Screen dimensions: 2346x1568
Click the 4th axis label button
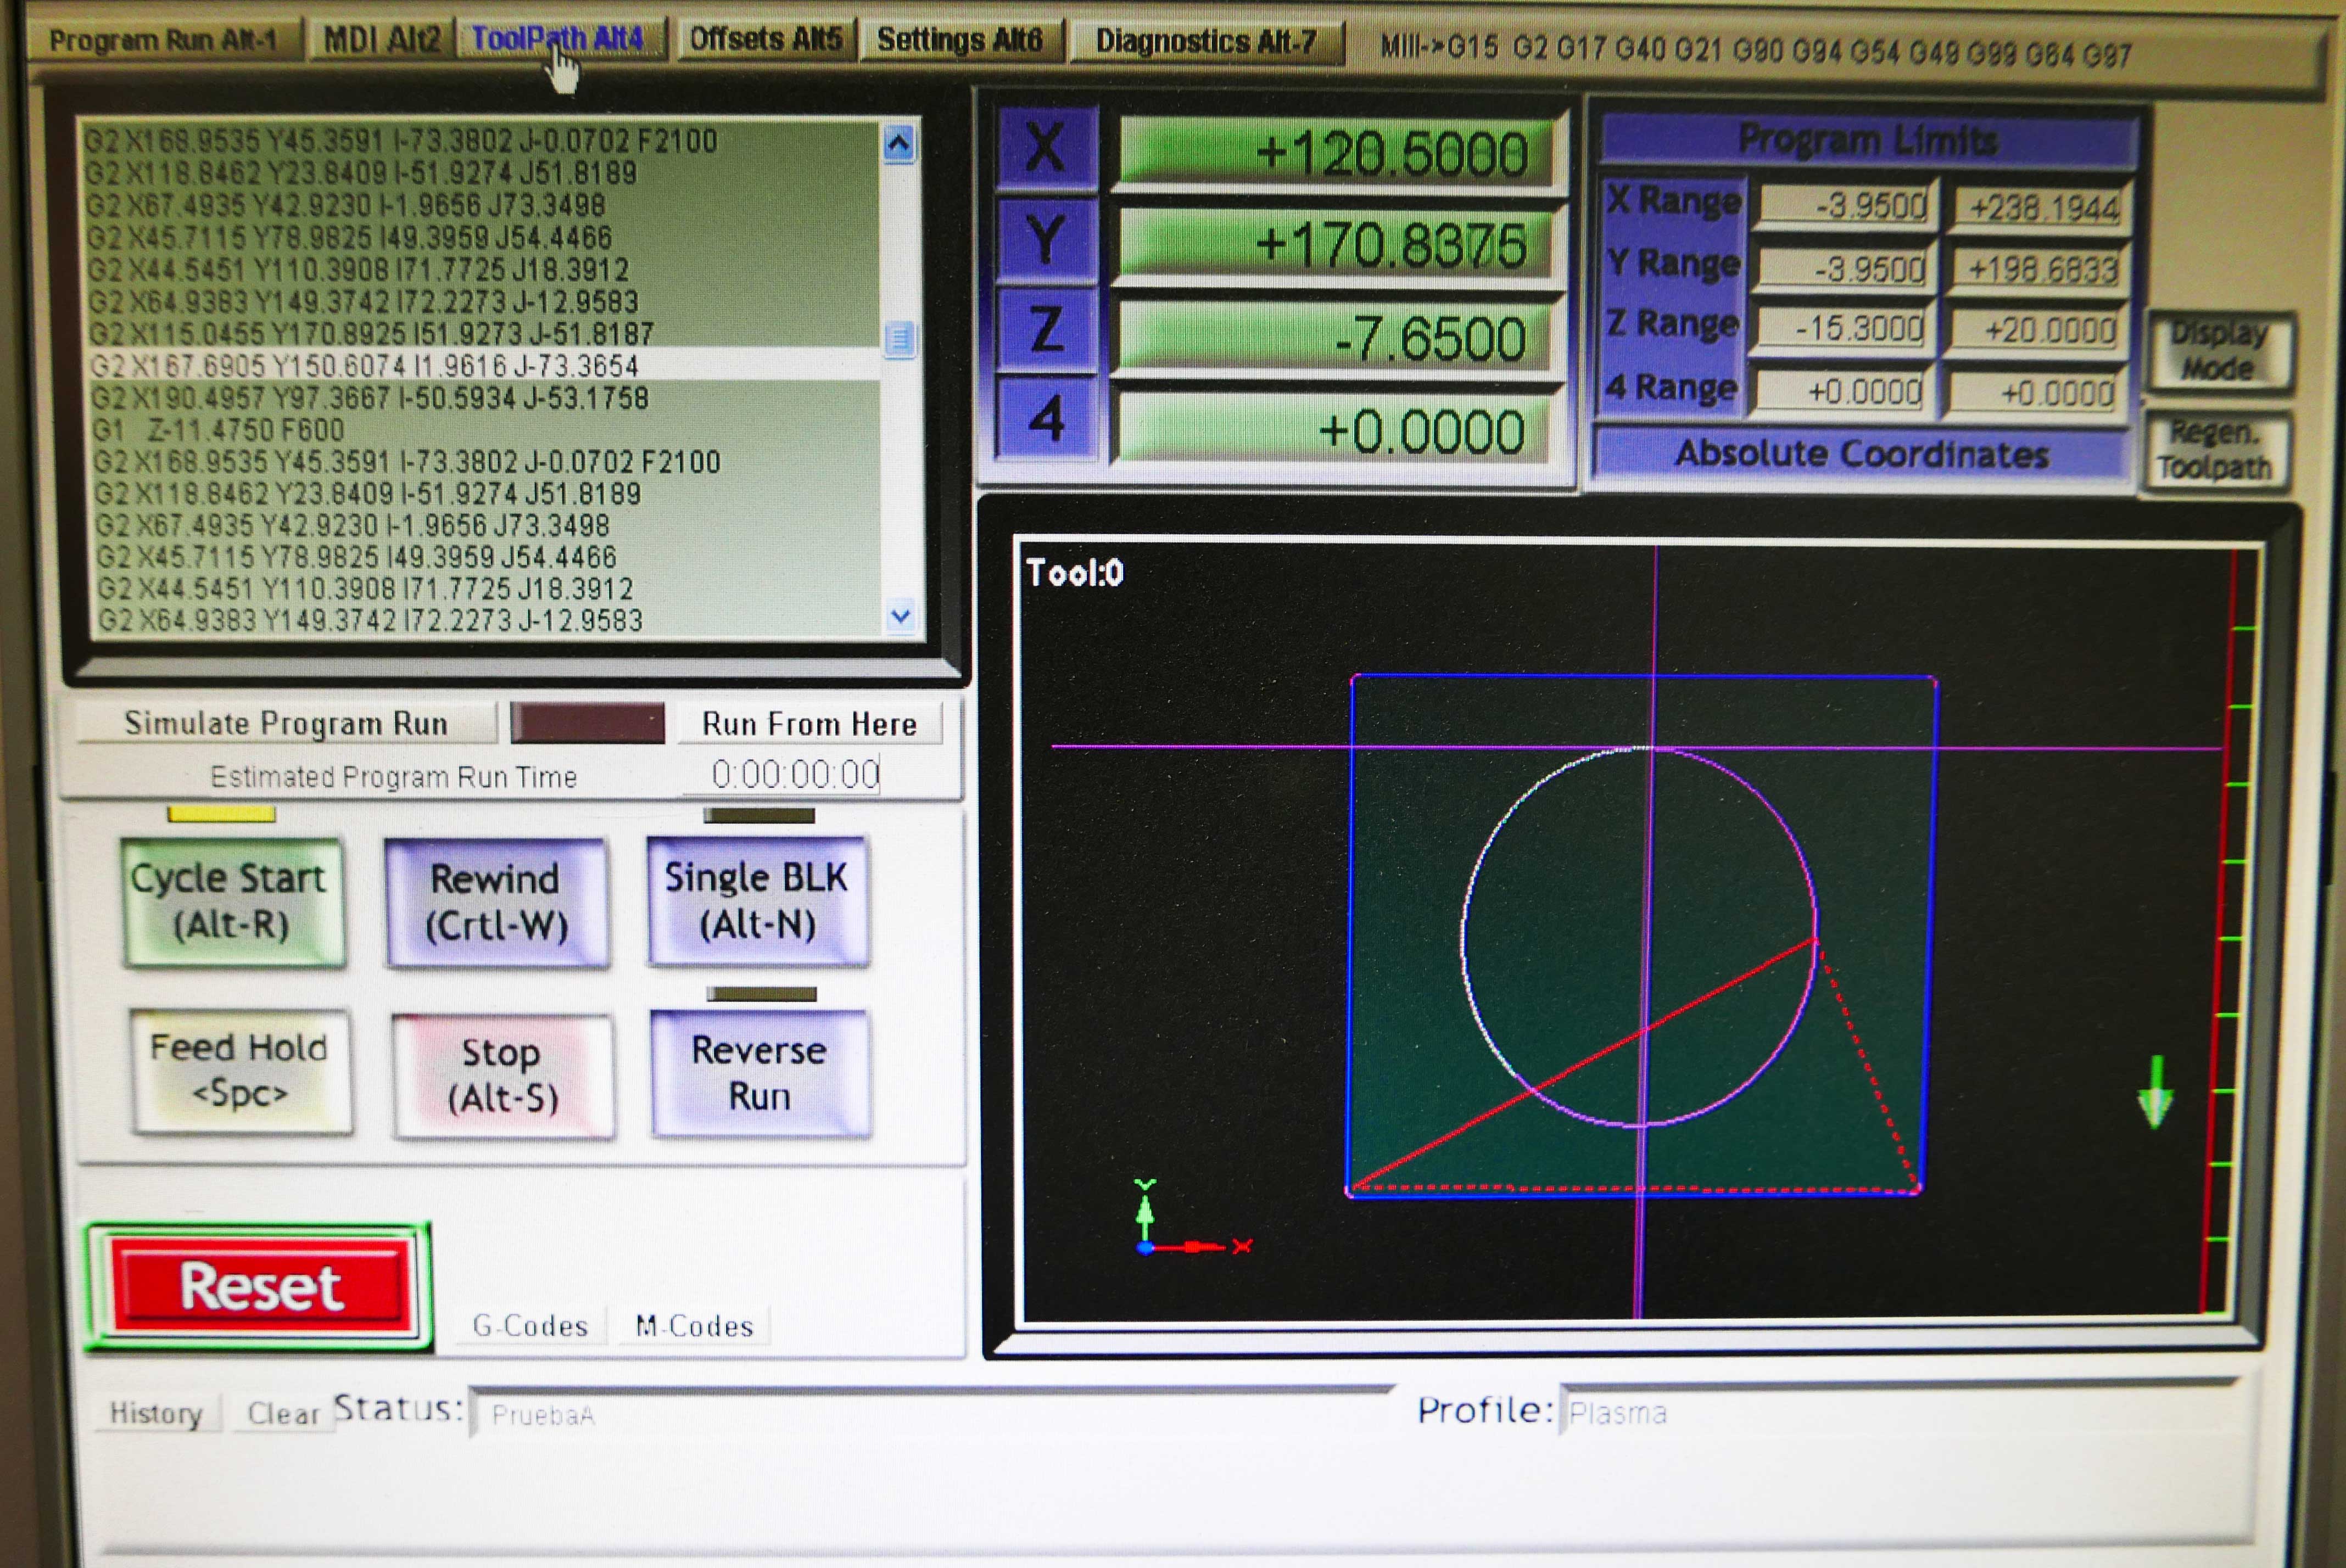(1046, 418)
